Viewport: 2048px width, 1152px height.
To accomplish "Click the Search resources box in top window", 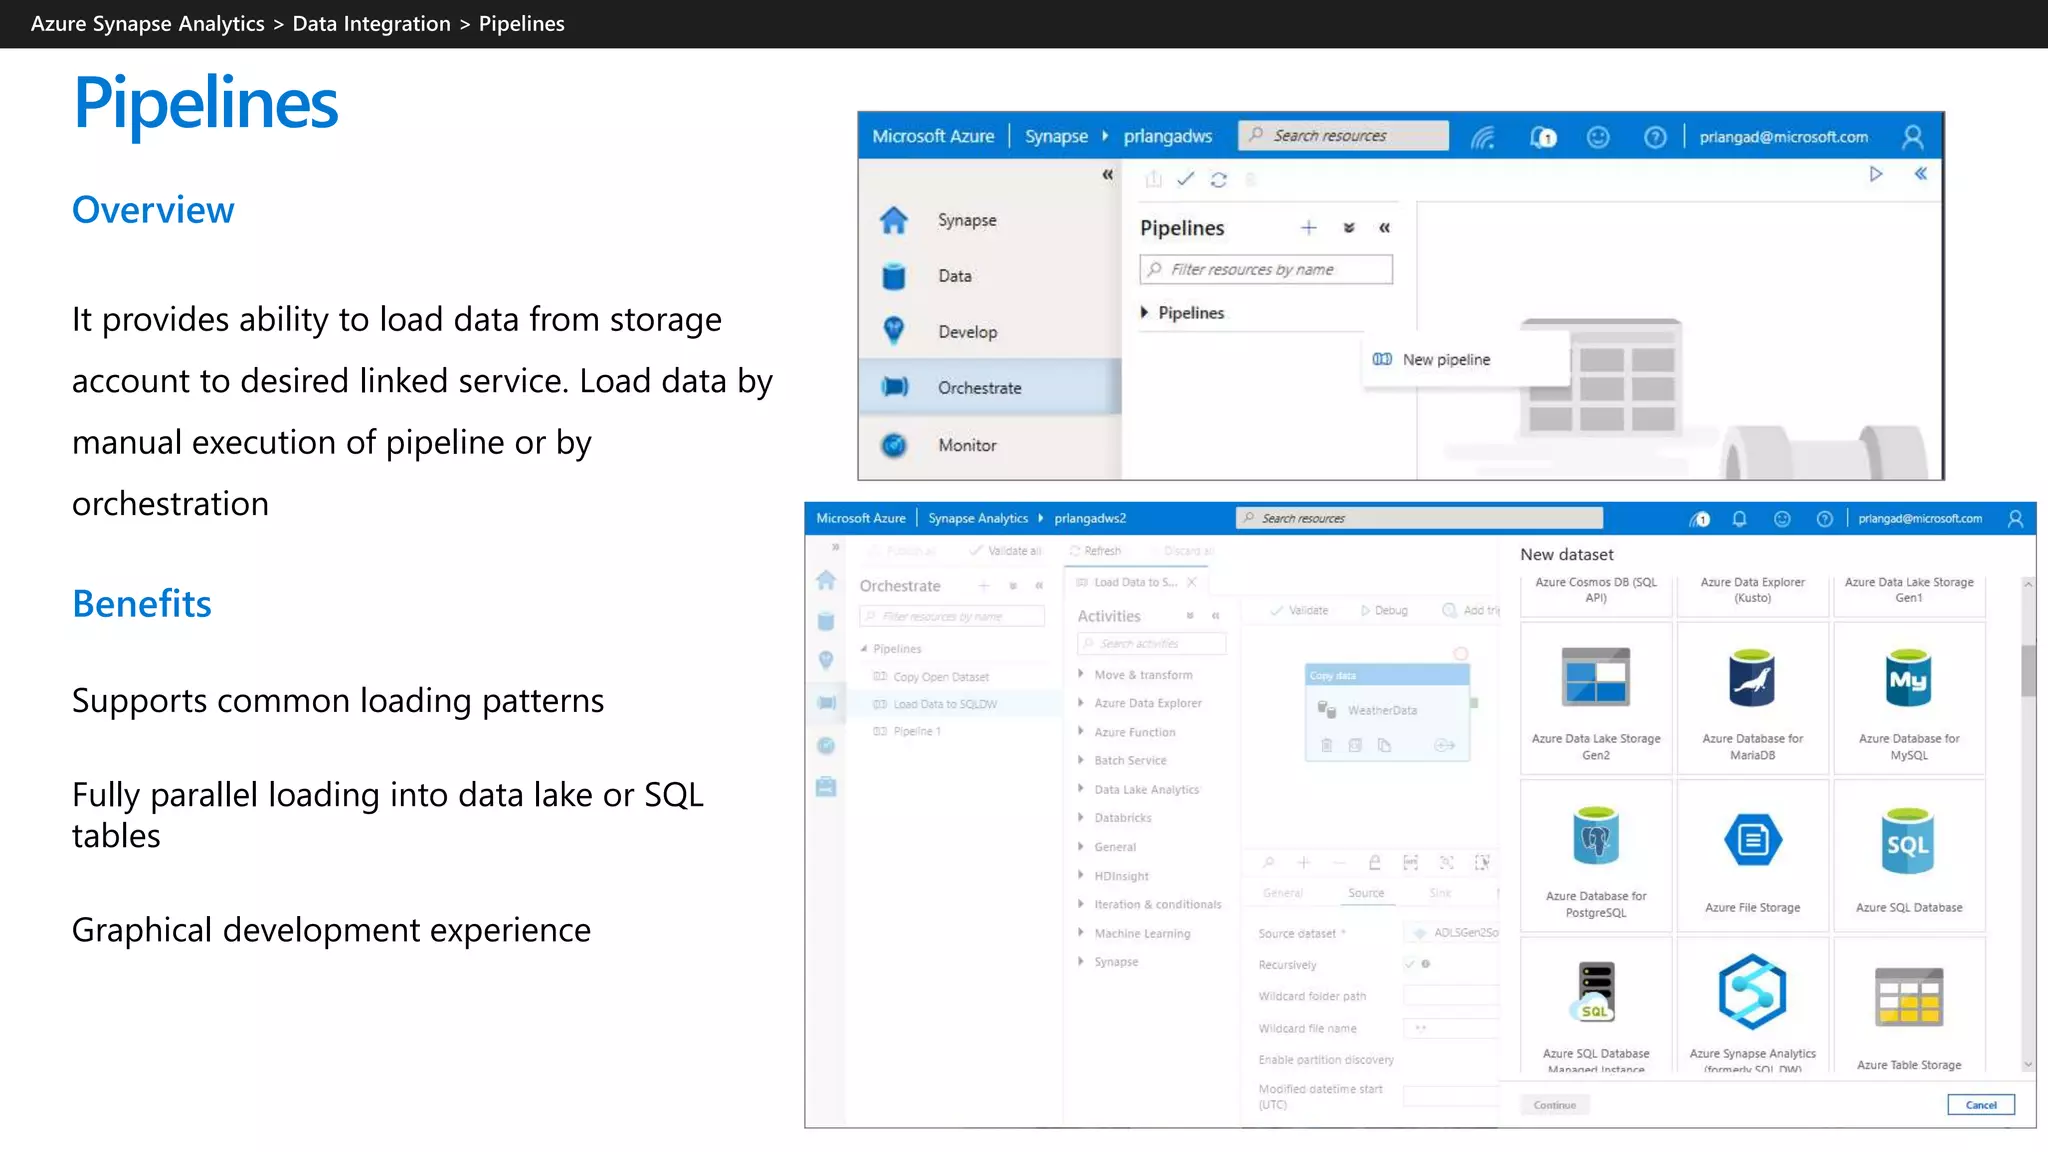I will (1344, 136).
